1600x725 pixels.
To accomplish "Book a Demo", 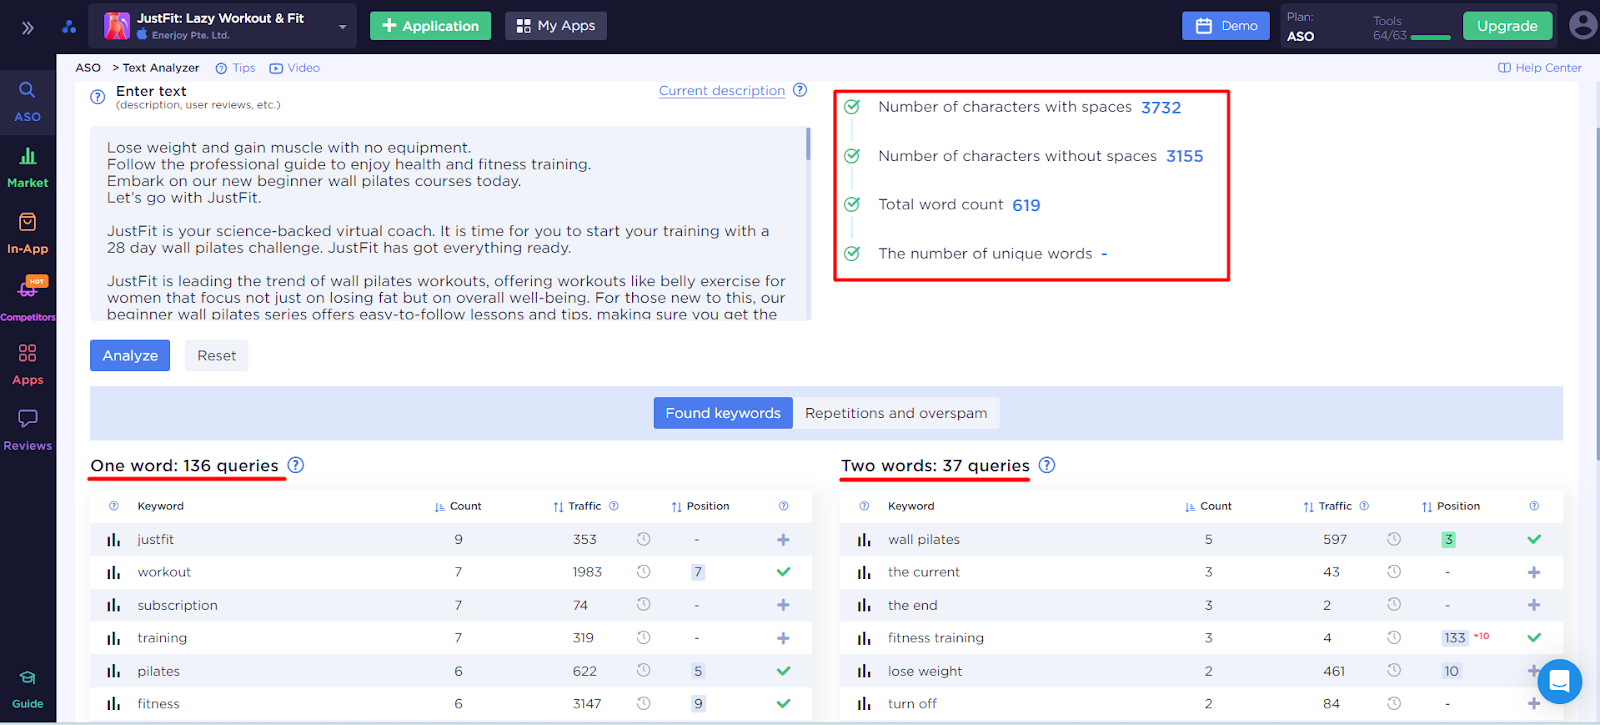I will (1226, 26).
